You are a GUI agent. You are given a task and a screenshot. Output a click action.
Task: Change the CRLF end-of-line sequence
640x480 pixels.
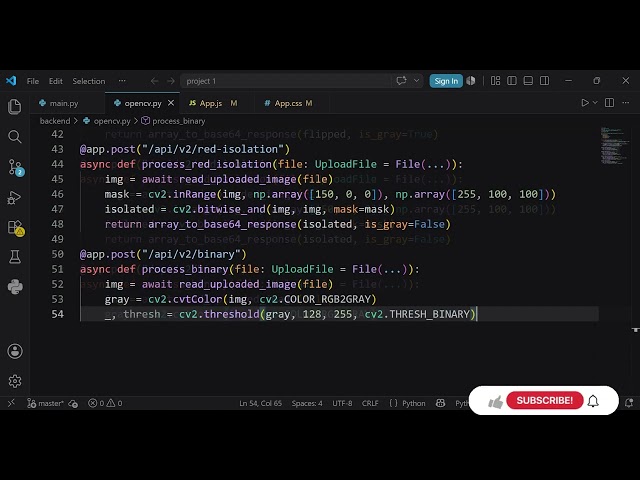point(370,403)
